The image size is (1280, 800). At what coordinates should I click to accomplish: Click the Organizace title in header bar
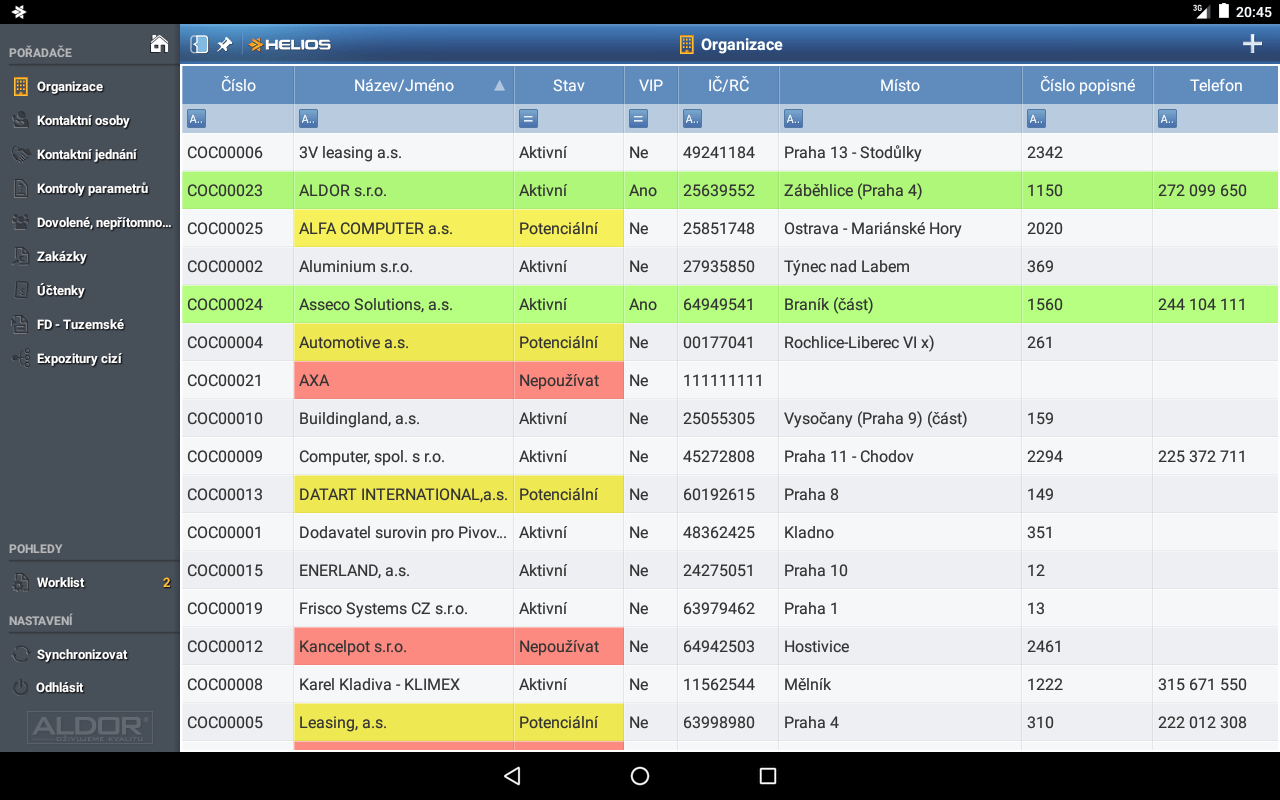[x=741, y=44]
